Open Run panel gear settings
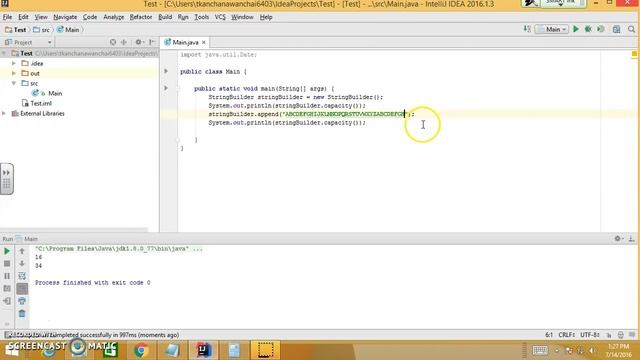The width and height of the screenshot is (640, 360). 618,239
